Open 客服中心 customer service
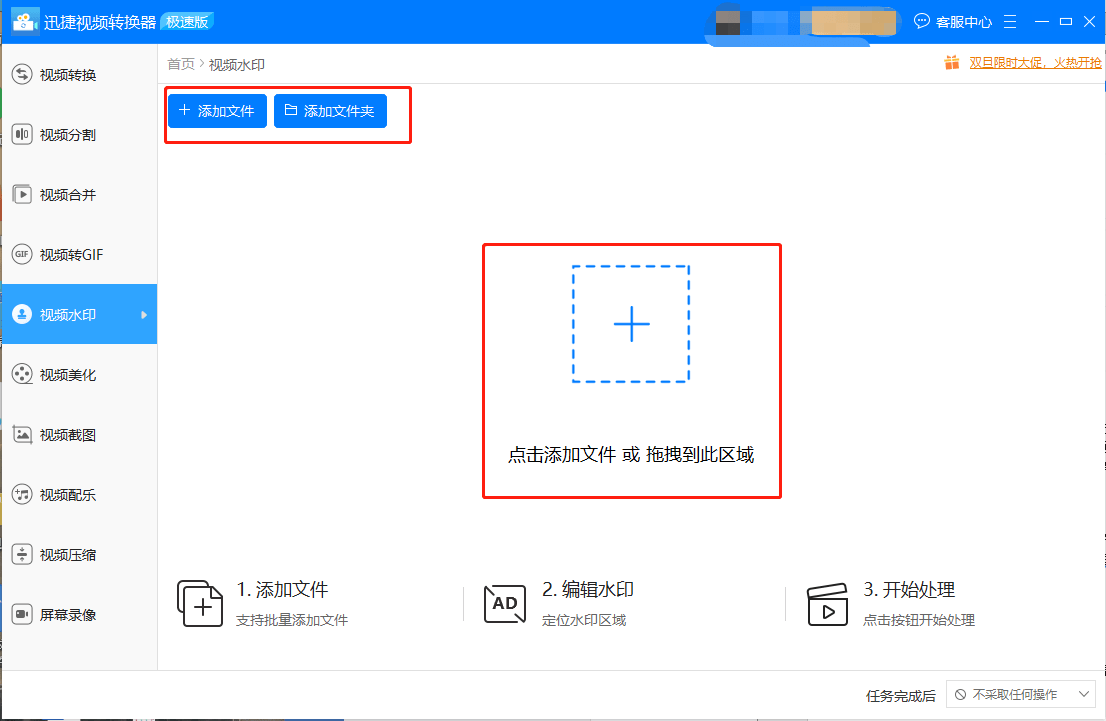Viewport: 1106px width, 721px height. (x=953, y=21)
